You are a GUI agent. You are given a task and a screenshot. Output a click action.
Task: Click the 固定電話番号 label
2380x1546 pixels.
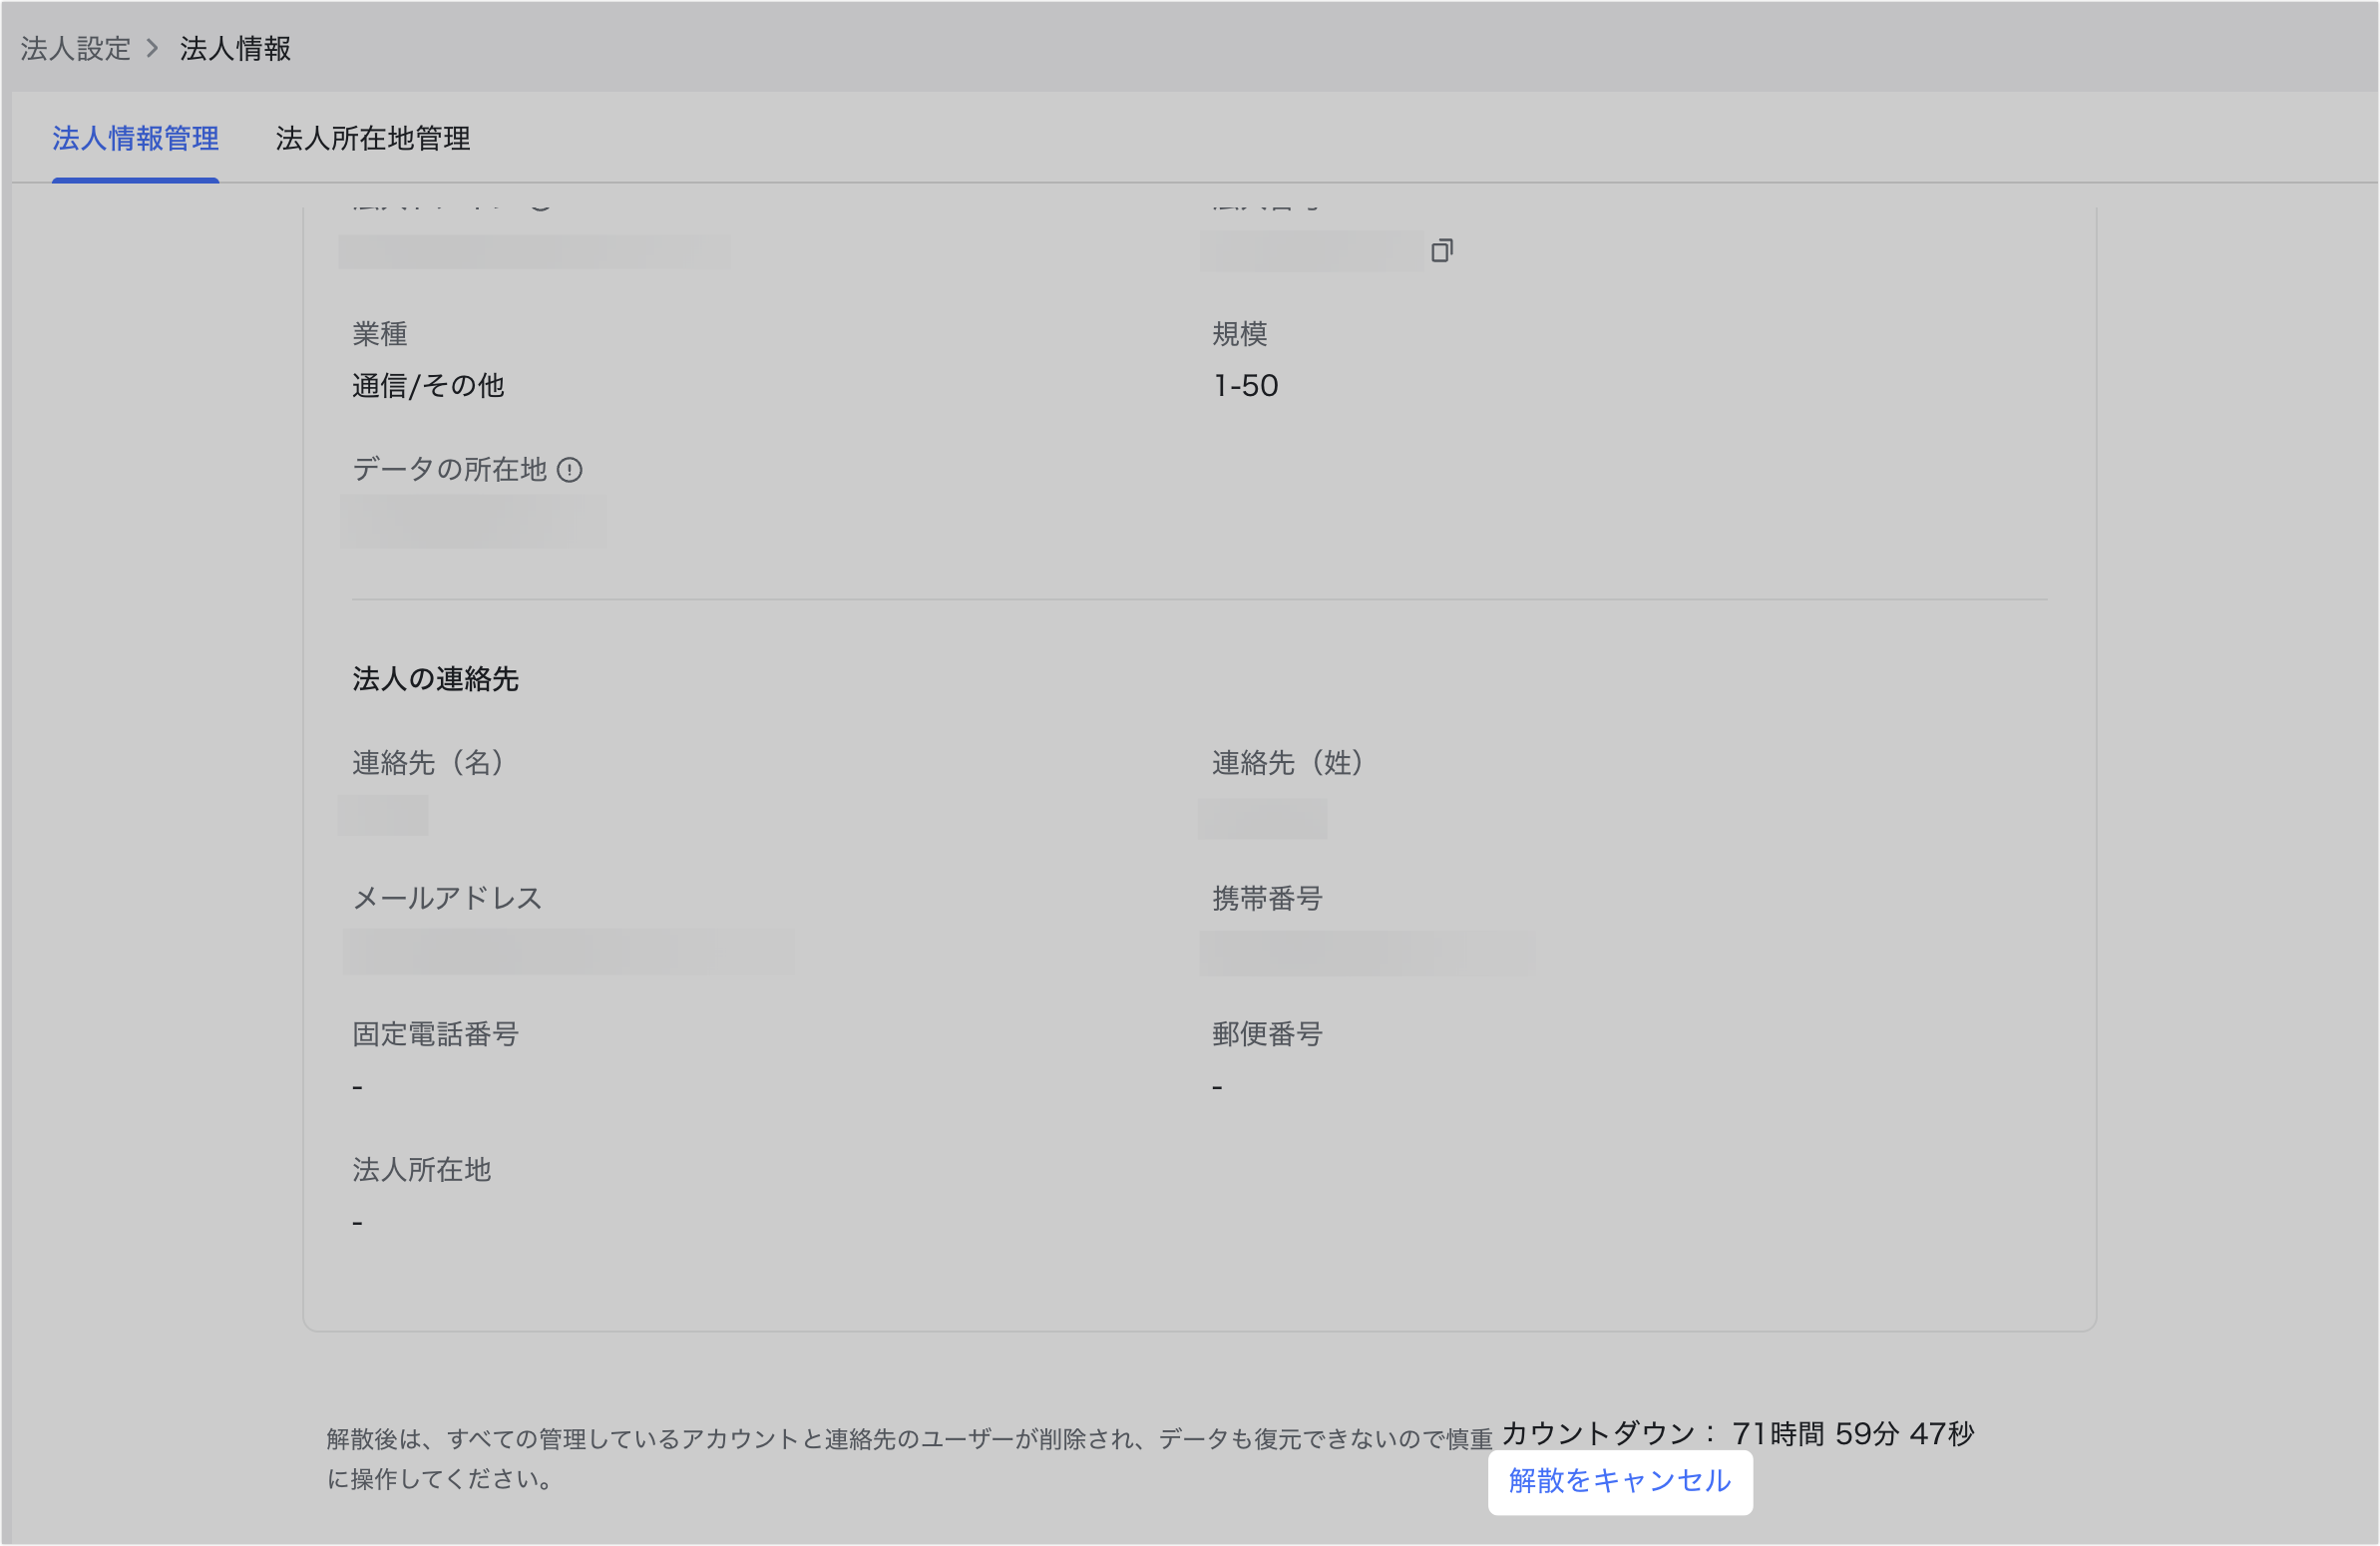[x=435, y=1034]
